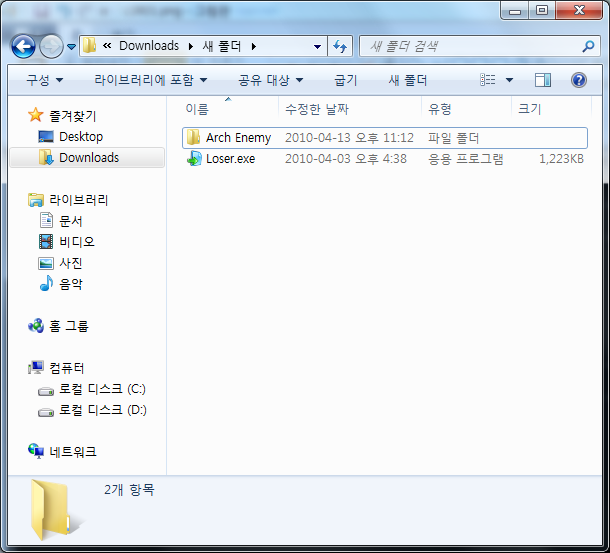
Task: Change view with the view layout icon
Action: point(488,80)
